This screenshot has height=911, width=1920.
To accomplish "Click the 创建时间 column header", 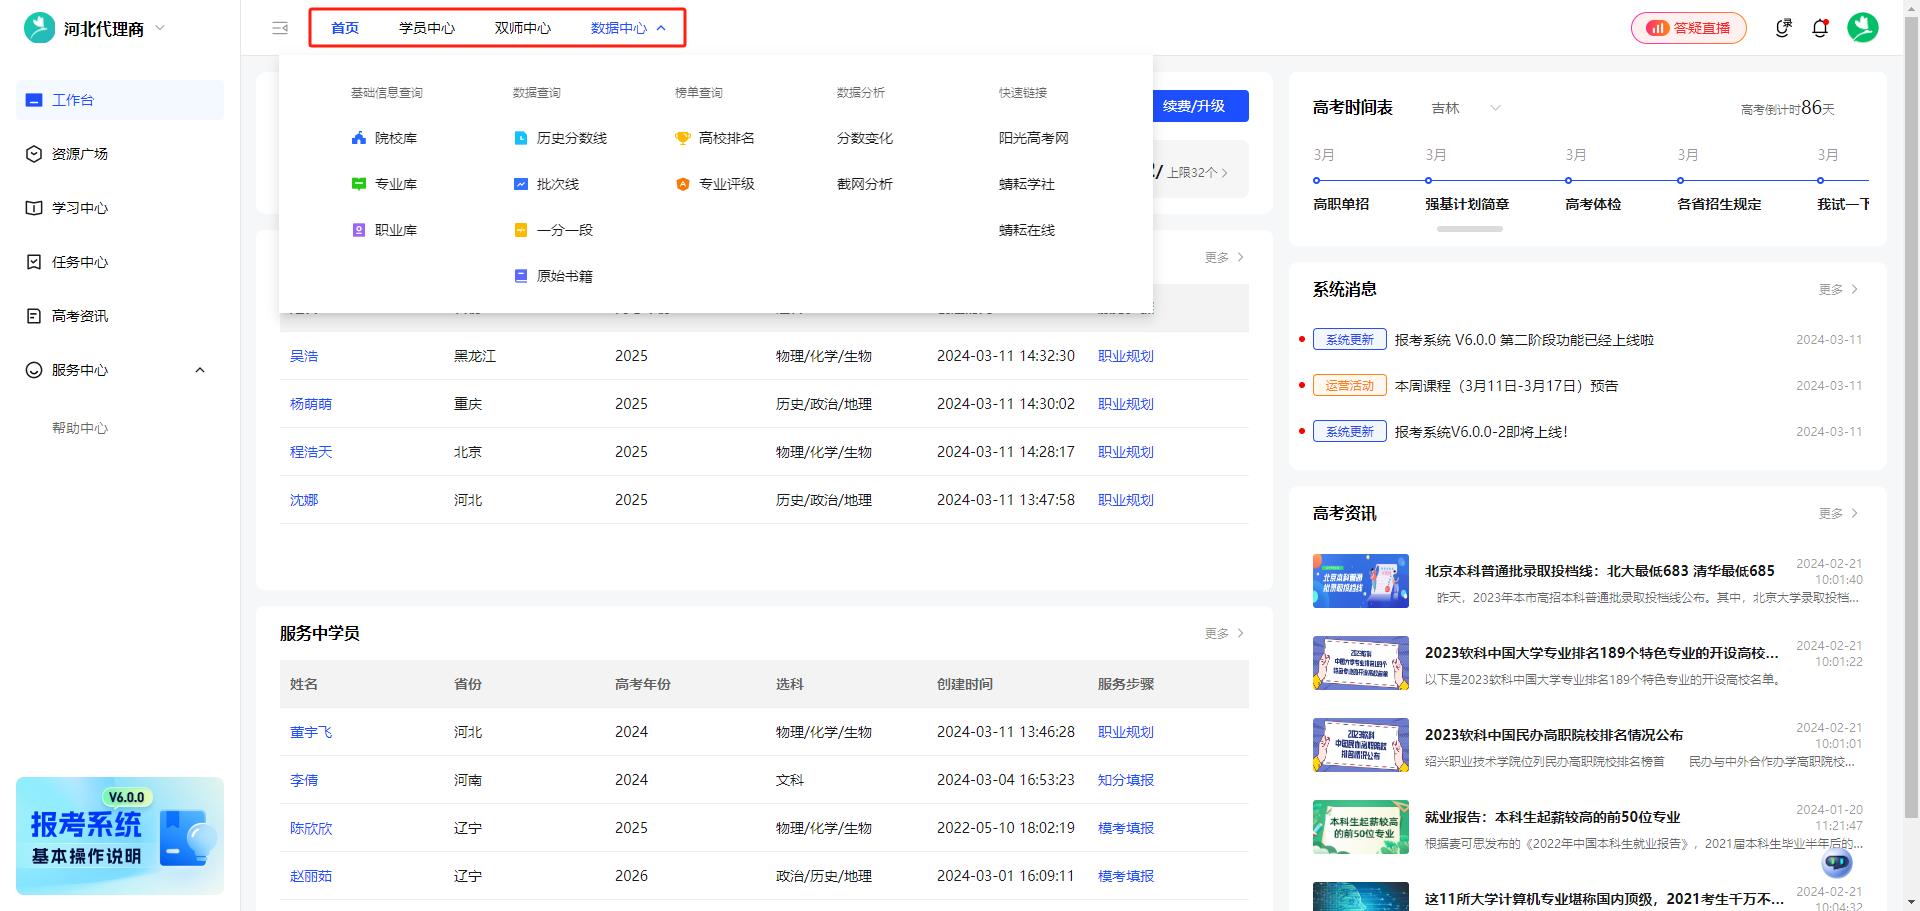I will tap(965, 684).
